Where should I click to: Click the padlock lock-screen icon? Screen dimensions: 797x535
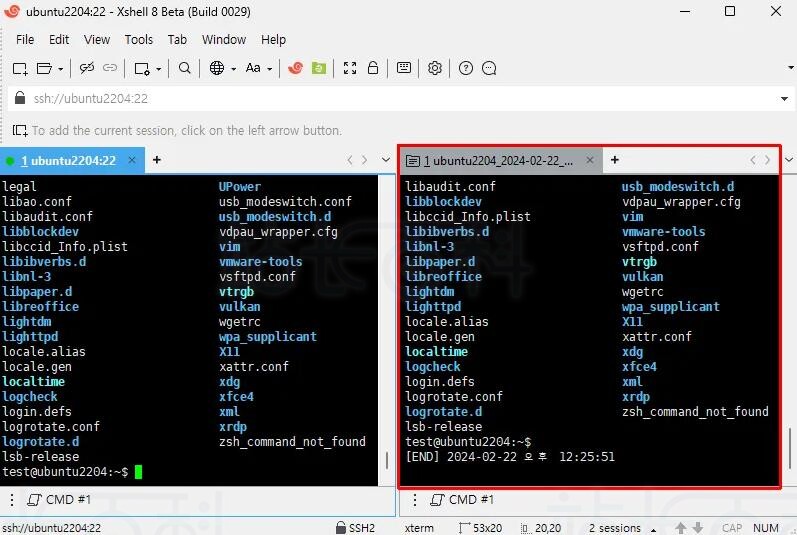point(373,68)
